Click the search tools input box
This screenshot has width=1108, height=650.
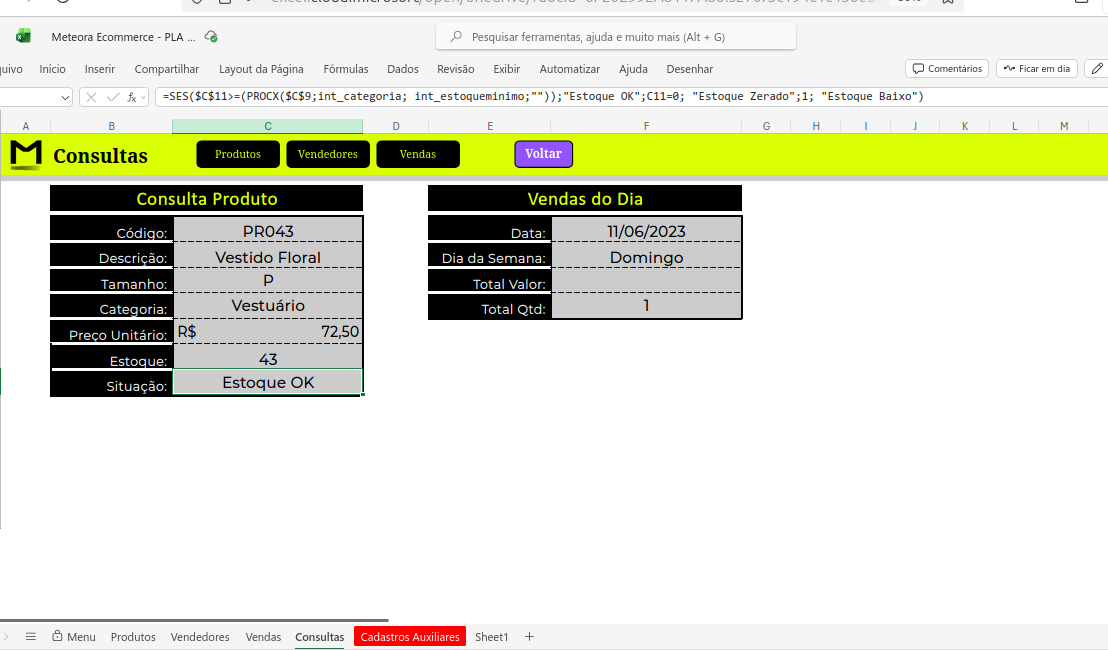[x=615, y=37]
